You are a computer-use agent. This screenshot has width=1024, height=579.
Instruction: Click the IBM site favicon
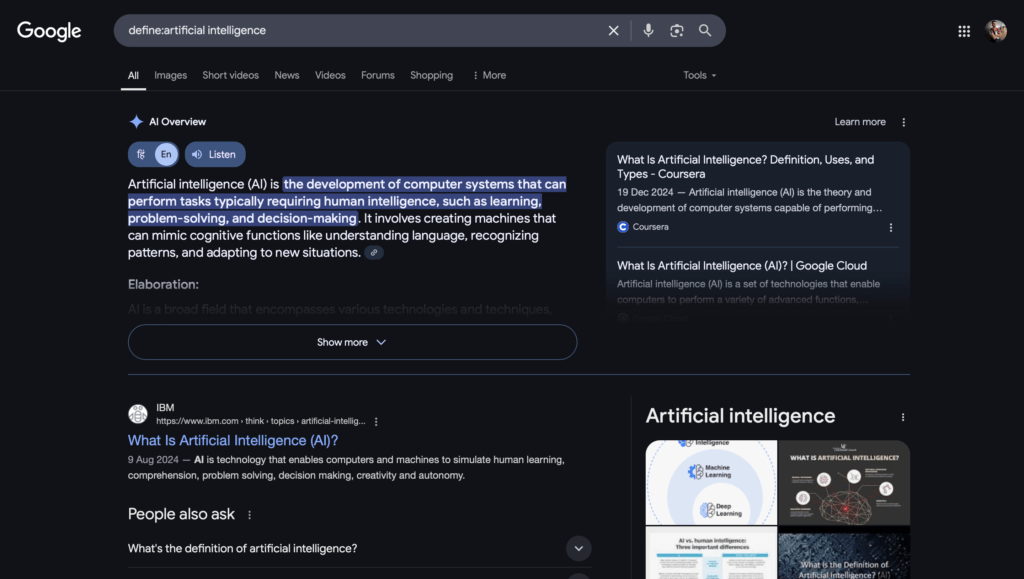(x=138, y=414)
